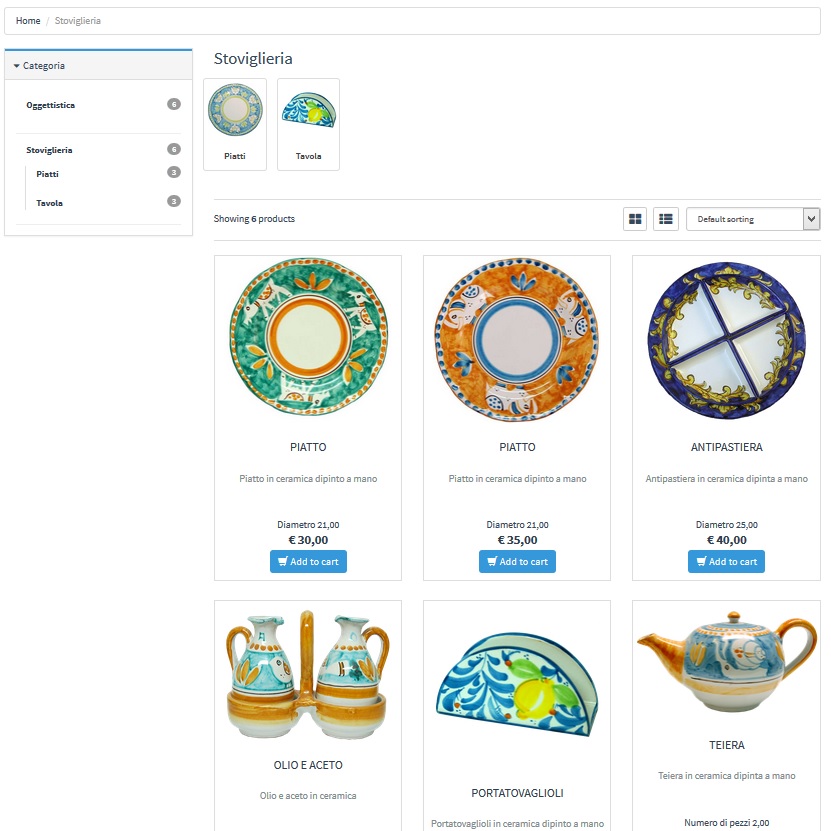Open the Tavola category thumbnail
This screenshot has height=831, width=831.
308,124
